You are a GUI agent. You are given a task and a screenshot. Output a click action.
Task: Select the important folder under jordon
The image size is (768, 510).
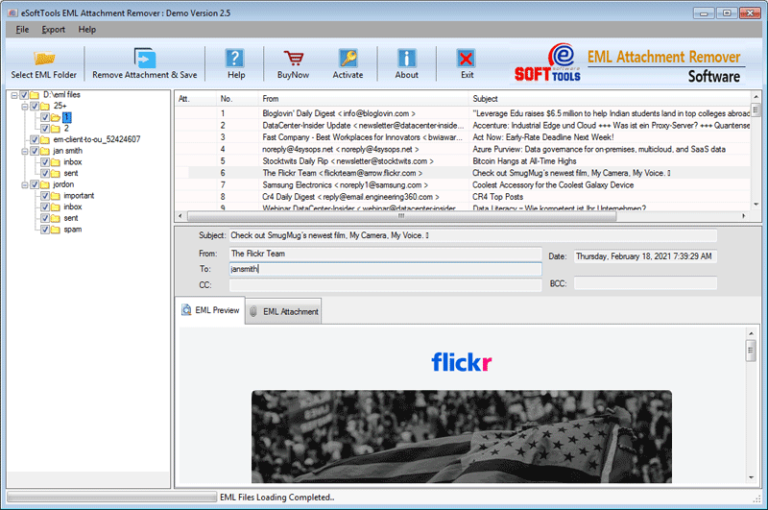(x=78, y=196)
